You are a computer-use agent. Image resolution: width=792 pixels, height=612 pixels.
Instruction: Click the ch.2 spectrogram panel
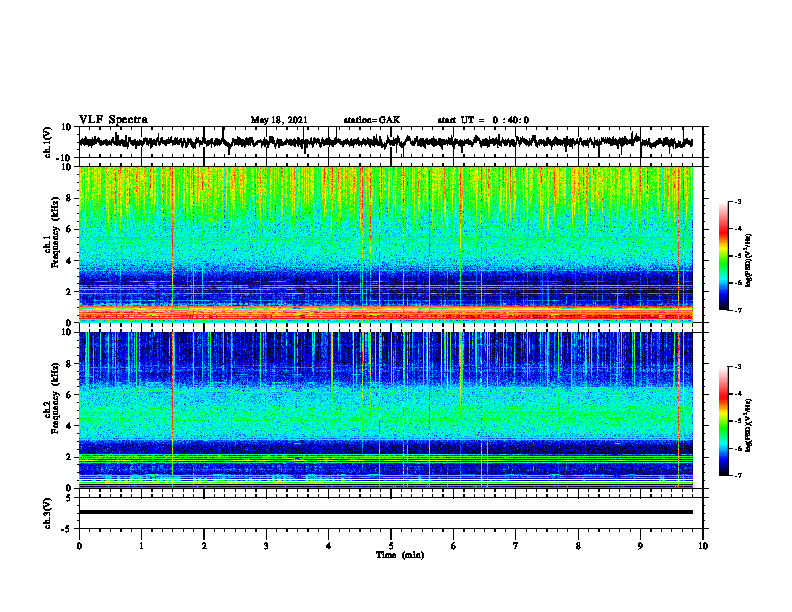pyautogui.click(x=386, y=410)
